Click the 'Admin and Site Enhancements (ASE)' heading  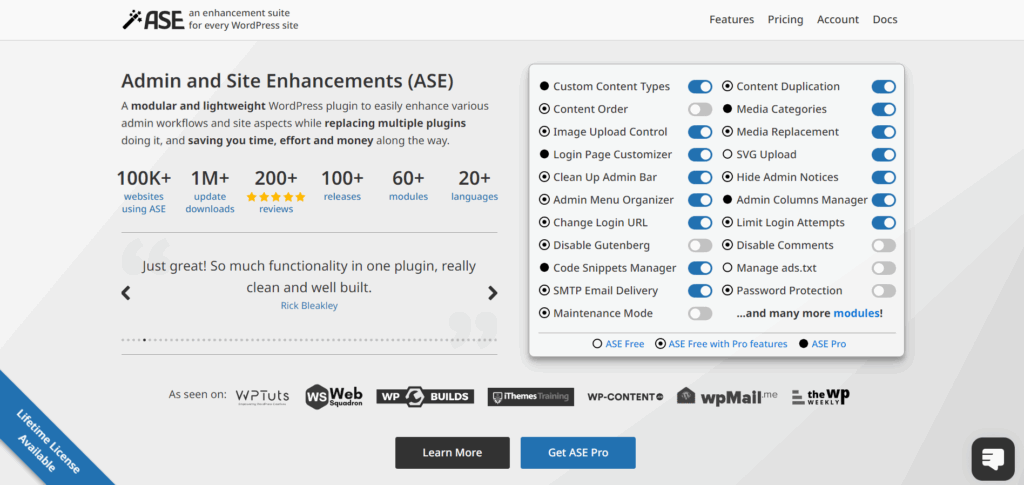[287, 81]
